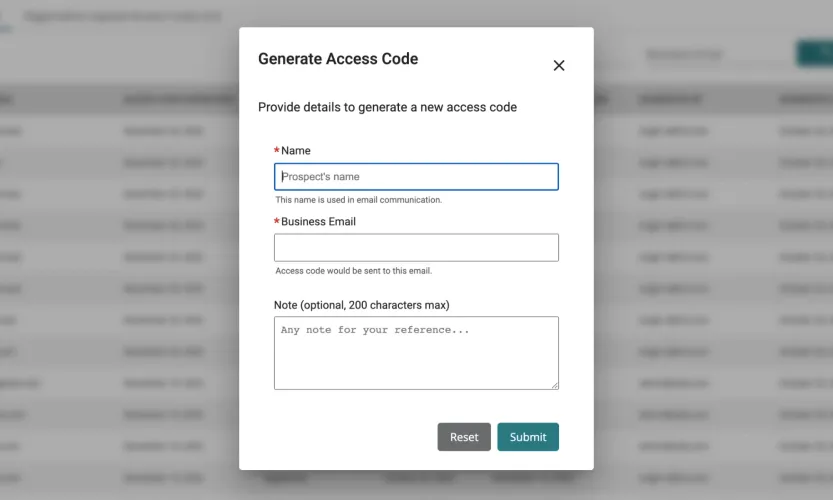Click the blurred table header row
This screenshot has width=833, height=500.
(x=700, y=99)
